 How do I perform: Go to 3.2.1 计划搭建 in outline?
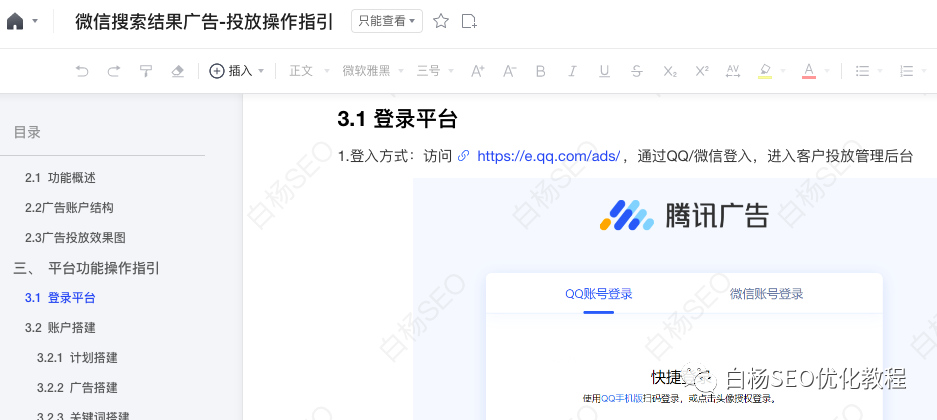coord(77,358)
